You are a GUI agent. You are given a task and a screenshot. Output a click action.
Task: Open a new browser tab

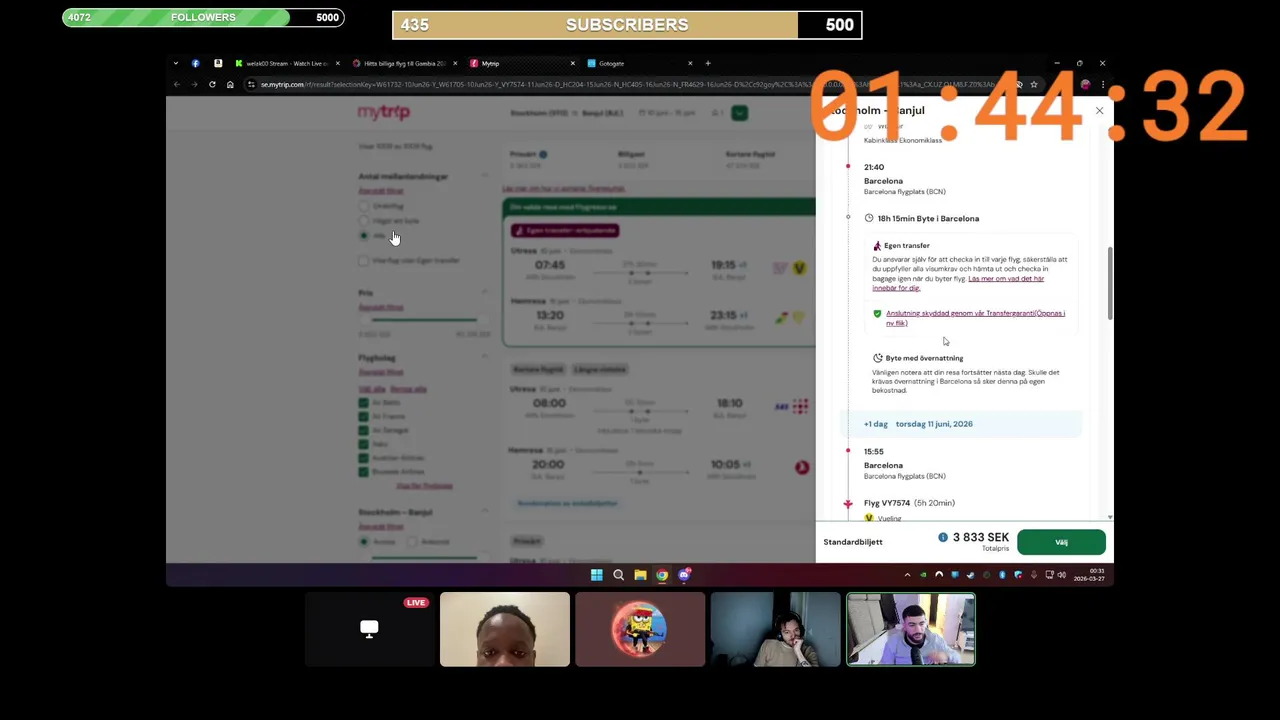(708, 63)
